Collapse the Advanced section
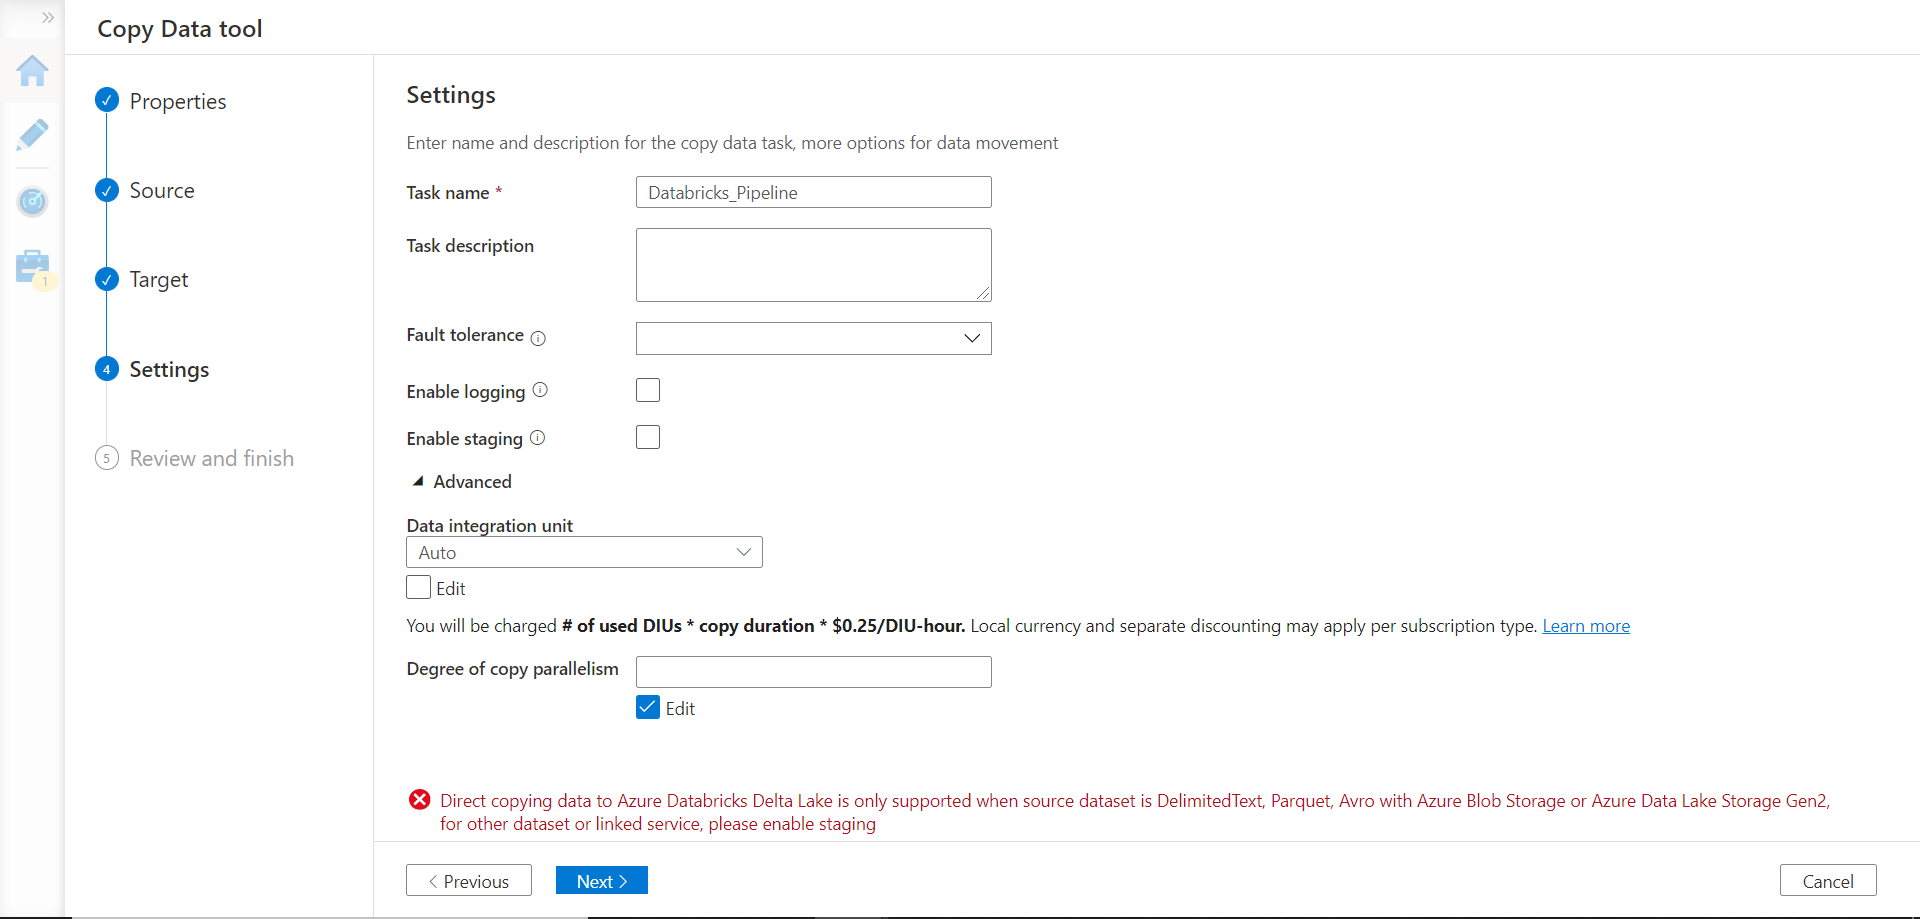This screenshot has height=919, width=1920. point(418,482)
